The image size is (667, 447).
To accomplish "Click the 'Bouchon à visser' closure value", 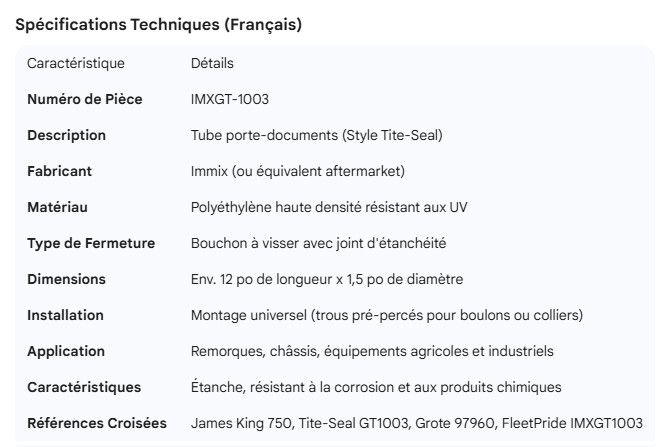I will tap(318, 243).
